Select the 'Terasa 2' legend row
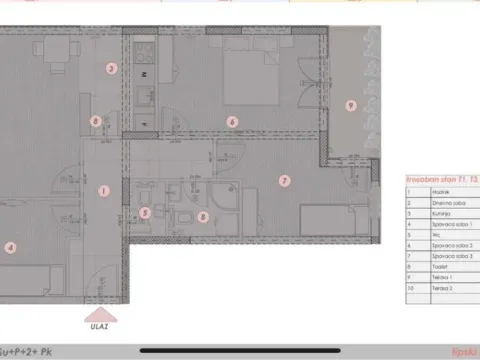Image resolution: width=480 pixels, height=360 pixels. tap(443, 288)
